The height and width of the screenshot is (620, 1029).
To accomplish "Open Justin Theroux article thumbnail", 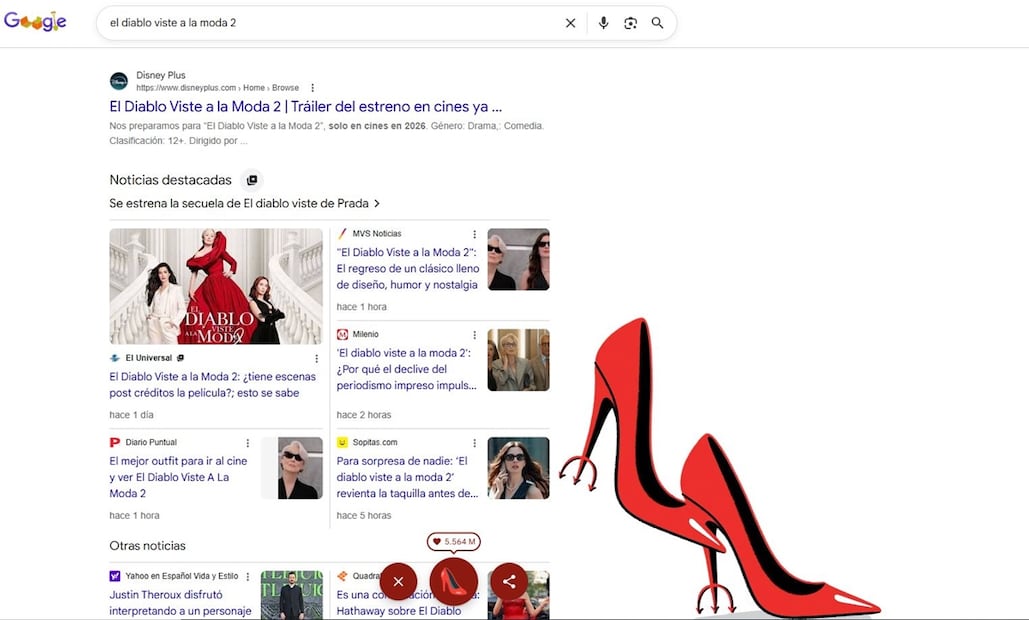I will [292, 594].
